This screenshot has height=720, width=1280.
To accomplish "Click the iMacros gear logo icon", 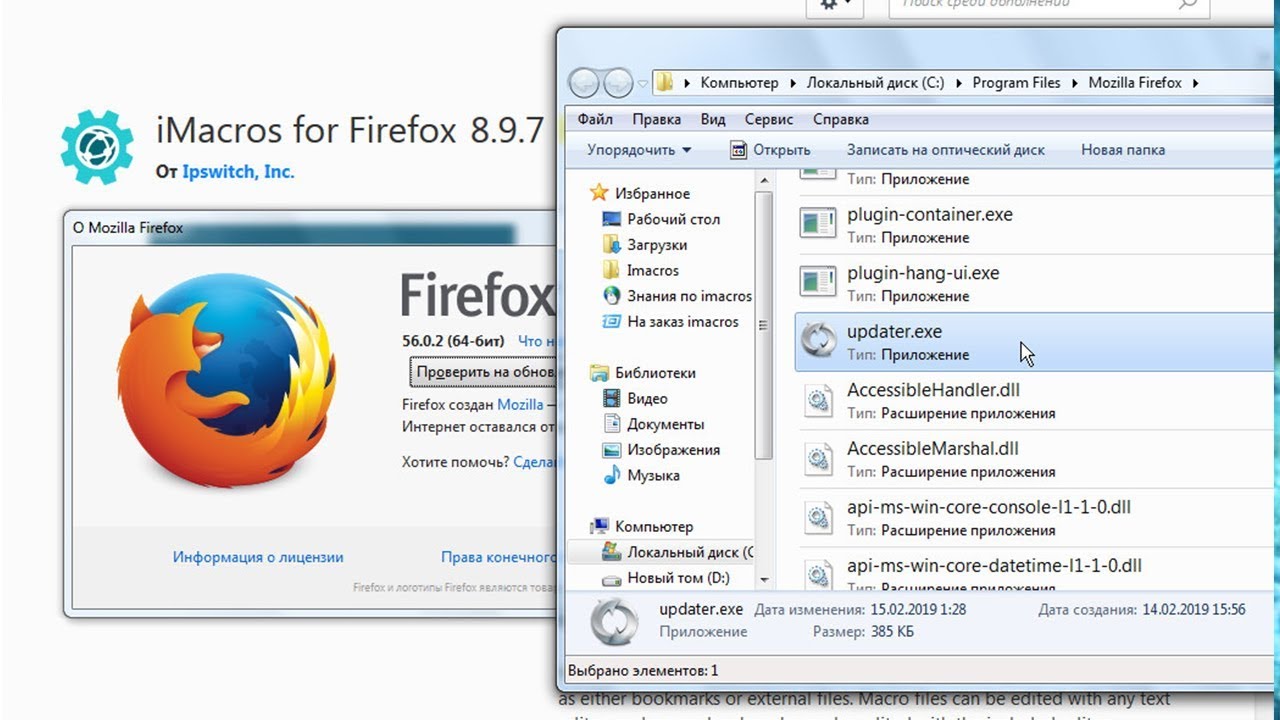I will tap(97, 147).
